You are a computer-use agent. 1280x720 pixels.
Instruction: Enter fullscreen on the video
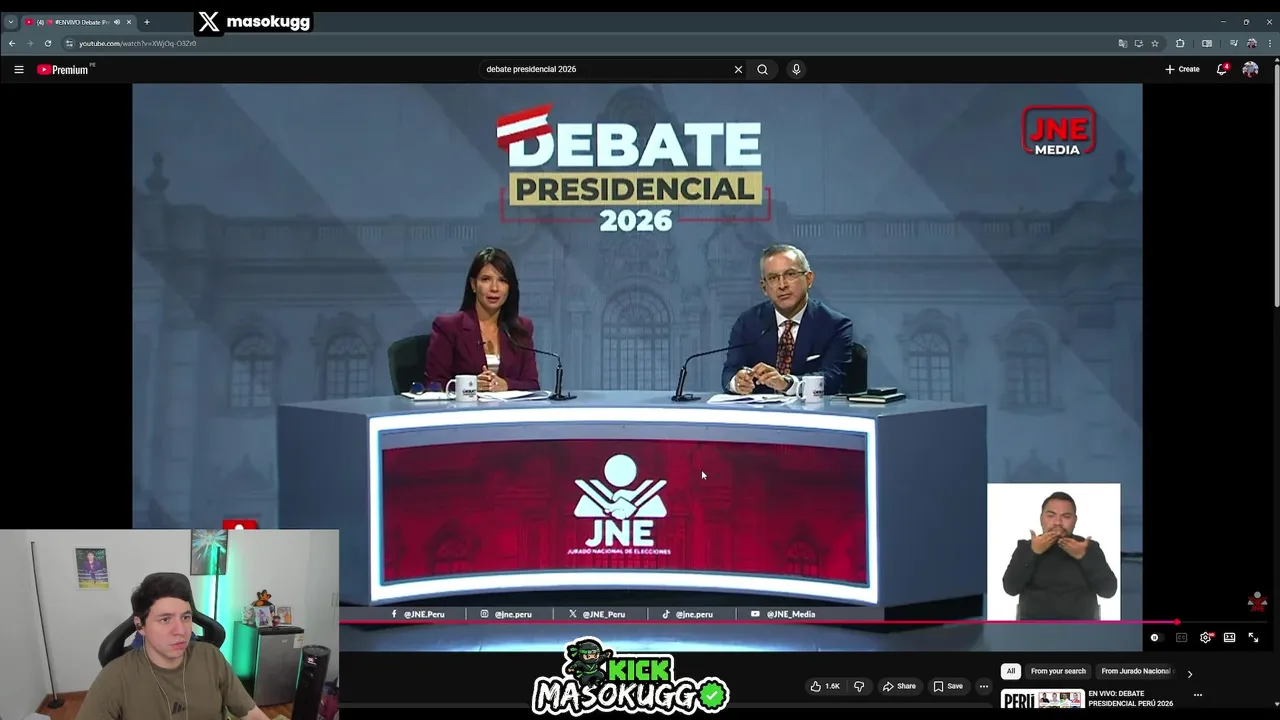point(1253,637)
